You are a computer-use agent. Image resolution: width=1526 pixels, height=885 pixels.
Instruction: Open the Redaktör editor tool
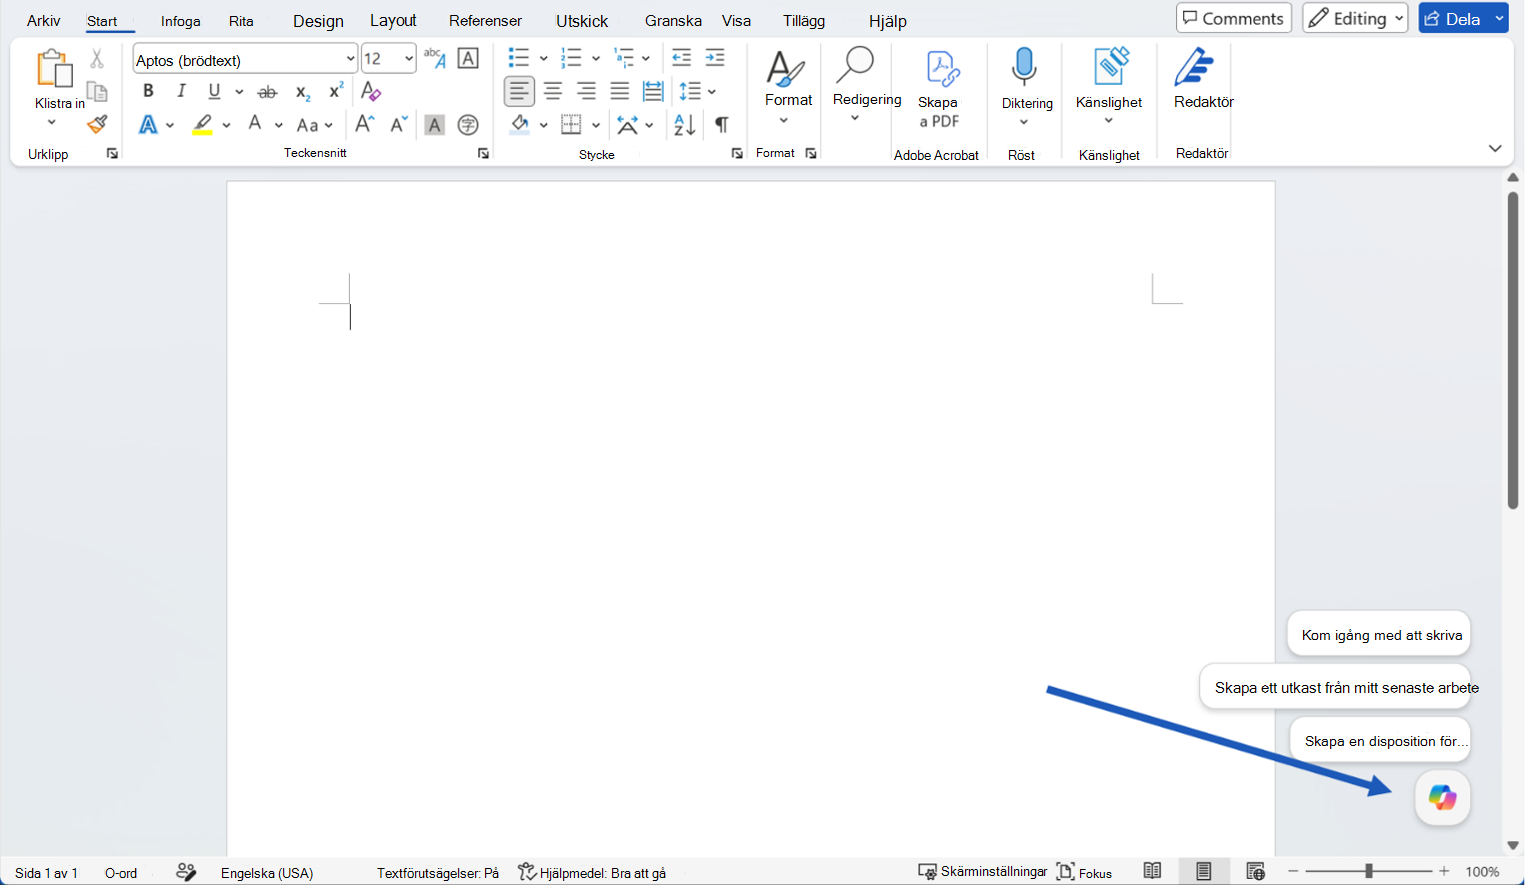click(1203, 79)
